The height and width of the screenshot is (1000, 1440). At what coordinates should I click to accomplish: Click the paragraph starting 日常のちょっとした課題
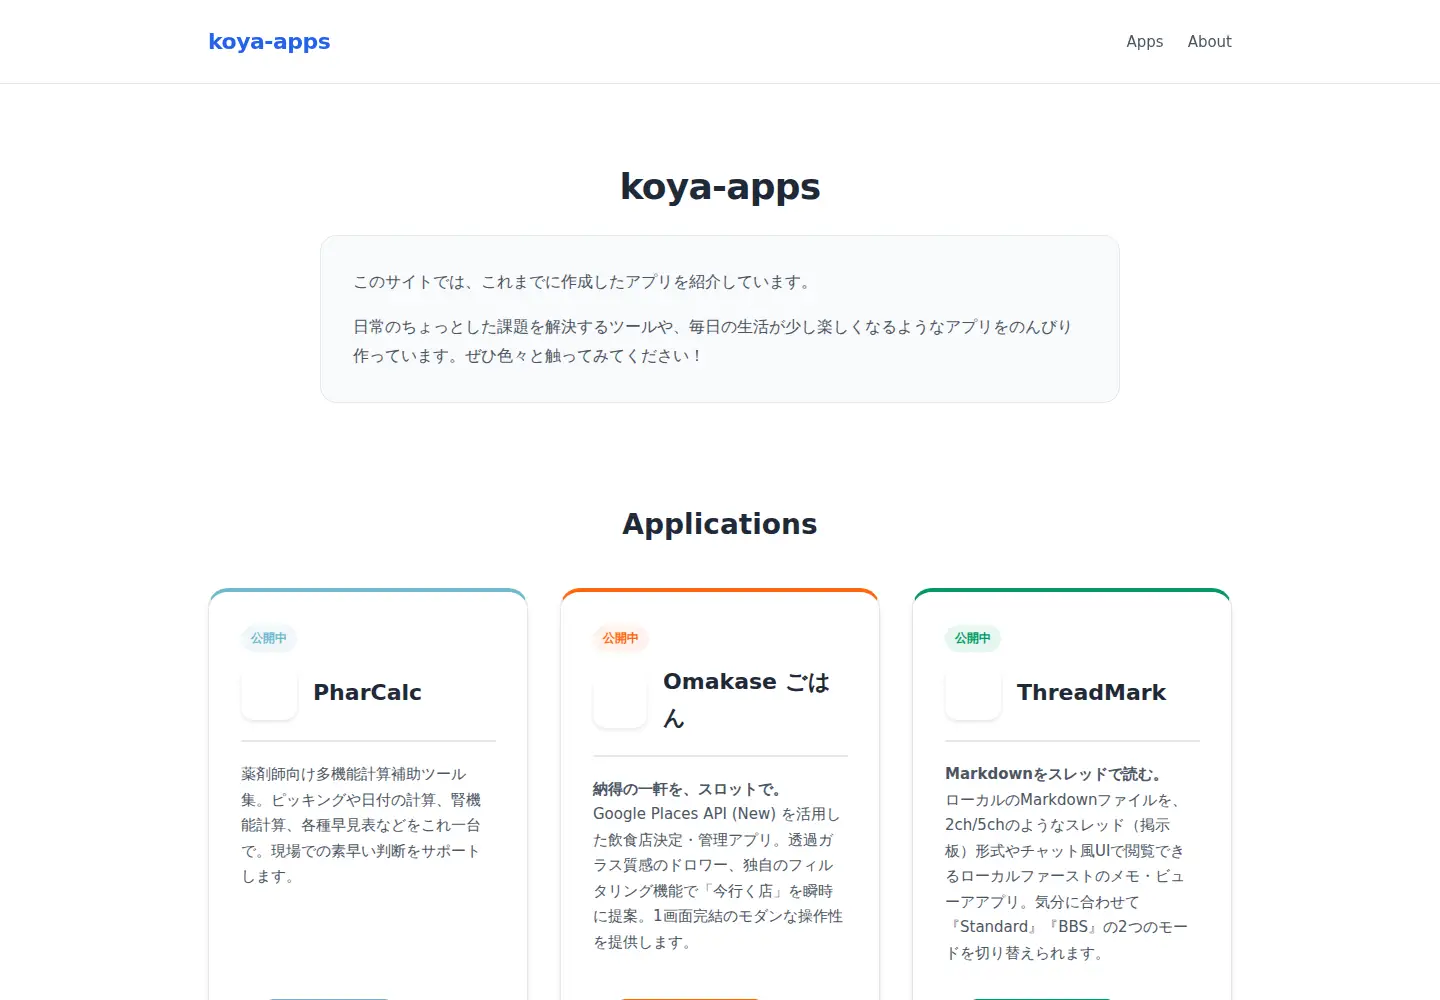(x=712, y=341)
